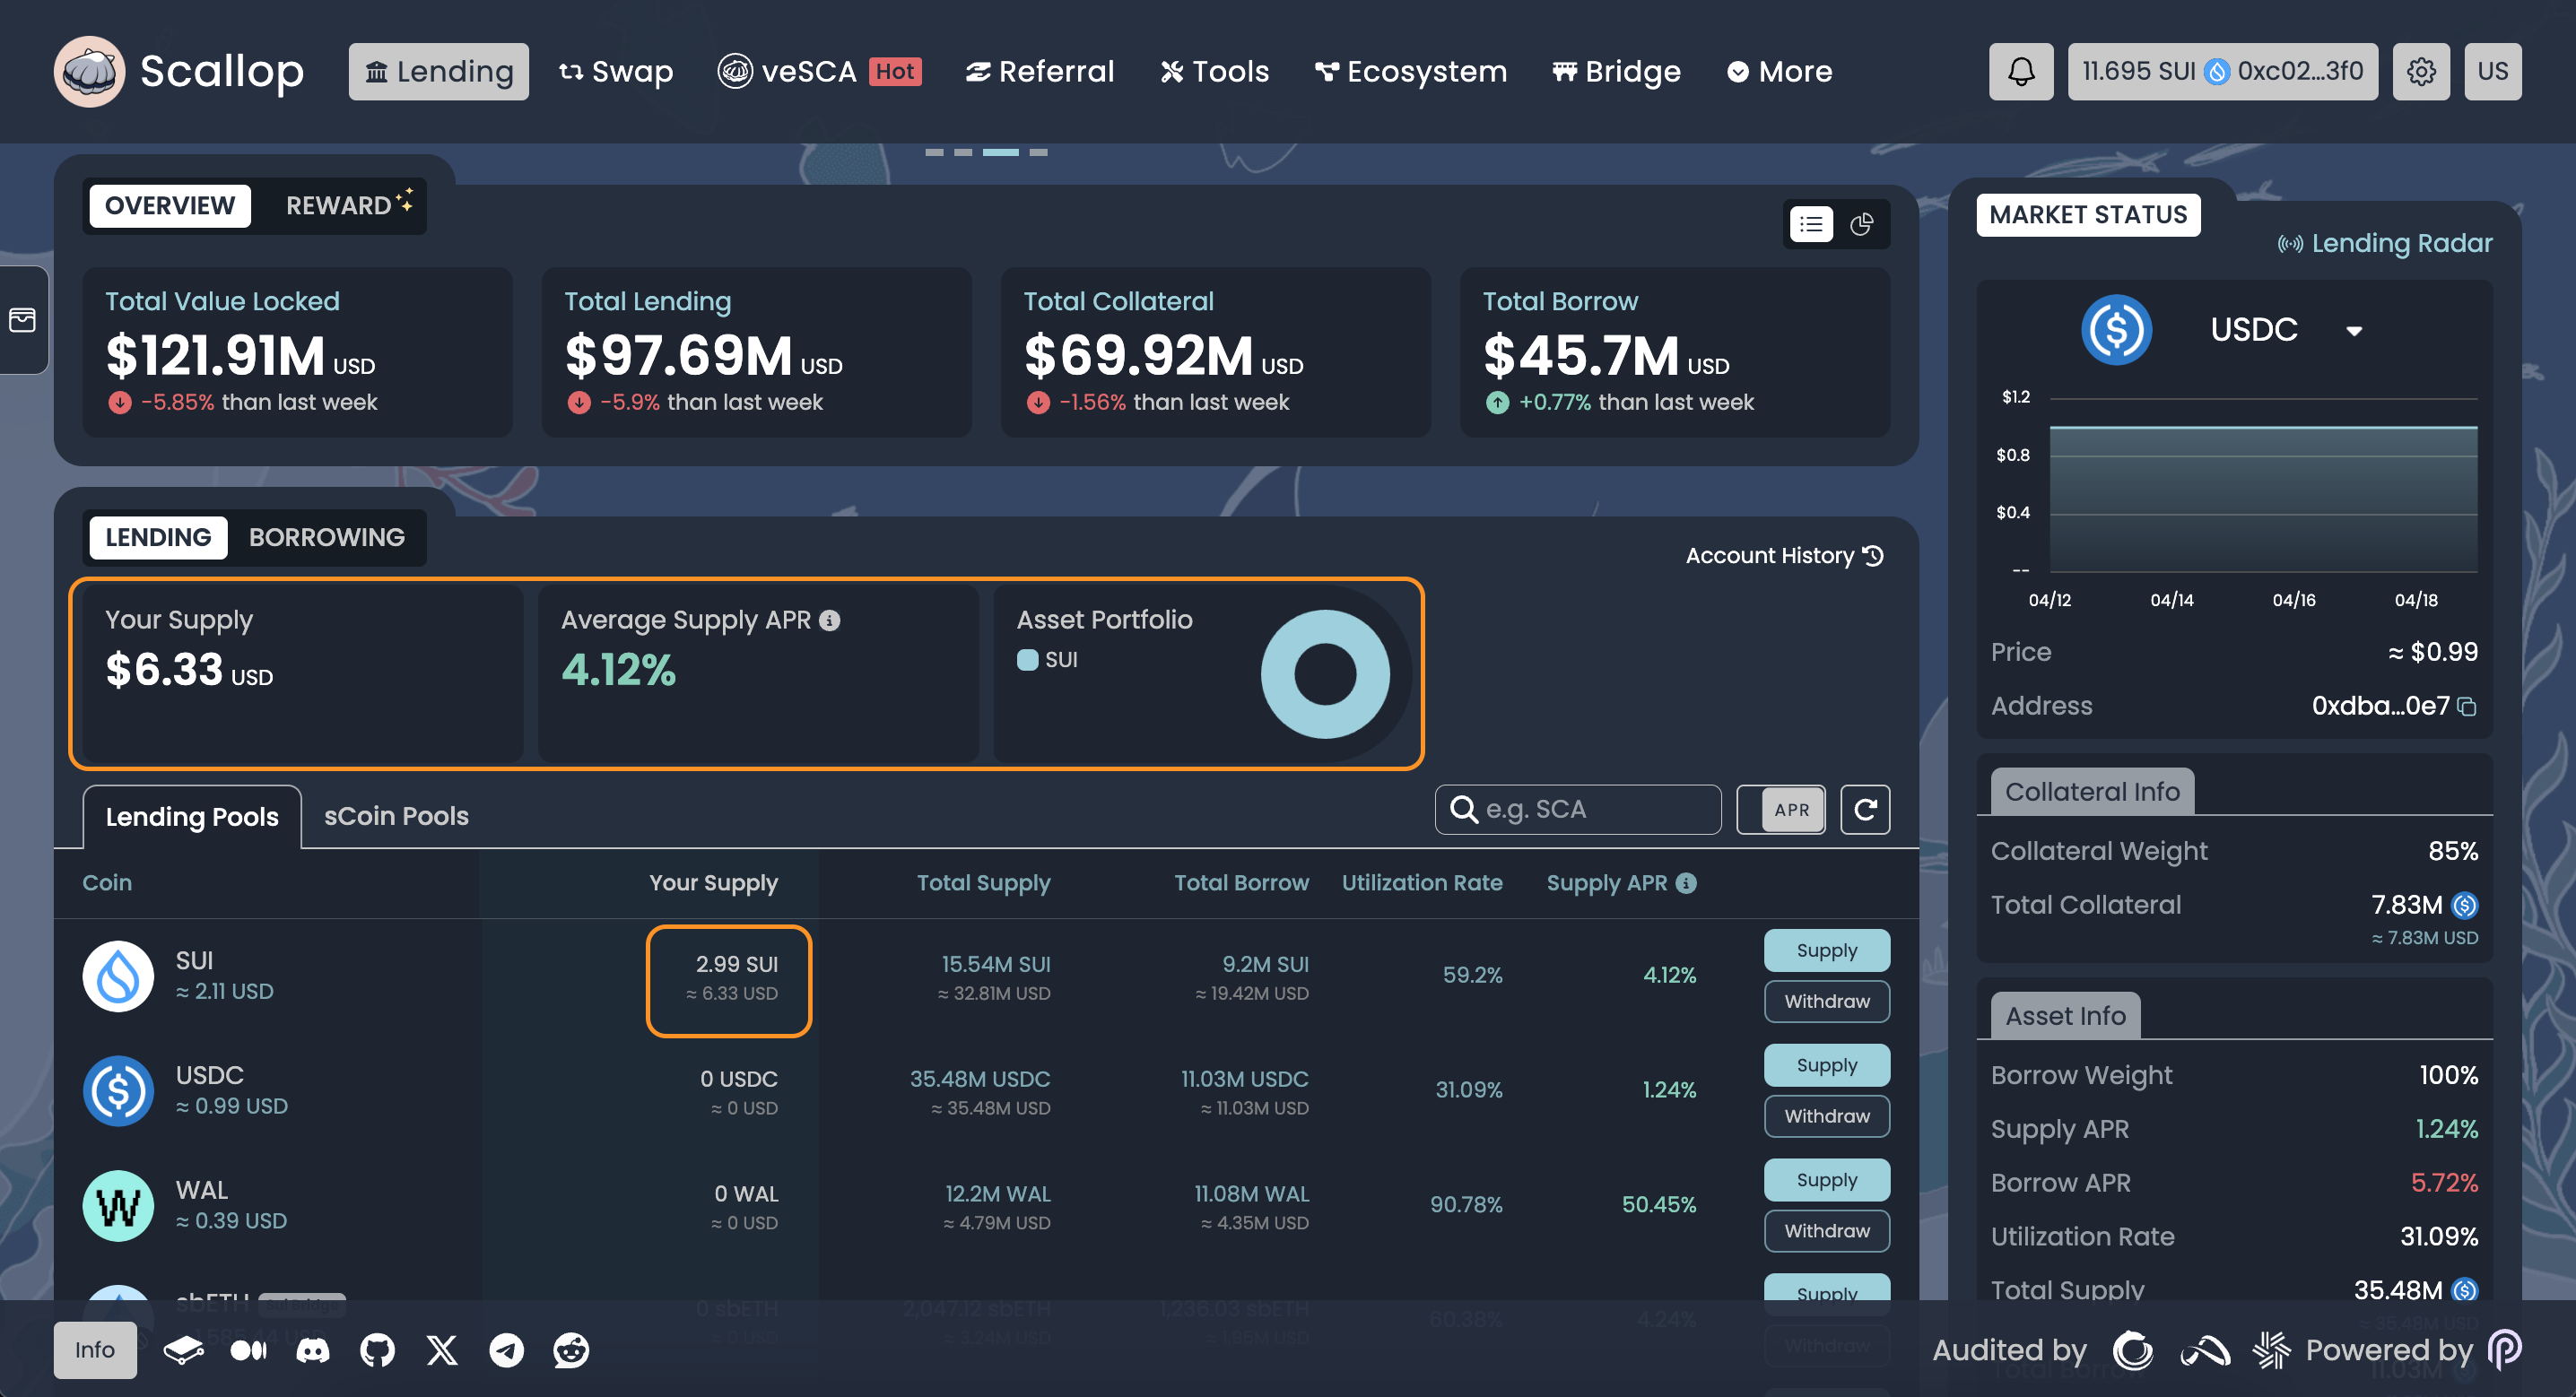Open Account History link
Screen dimensions: 2576x1397
pos(1784,556)
